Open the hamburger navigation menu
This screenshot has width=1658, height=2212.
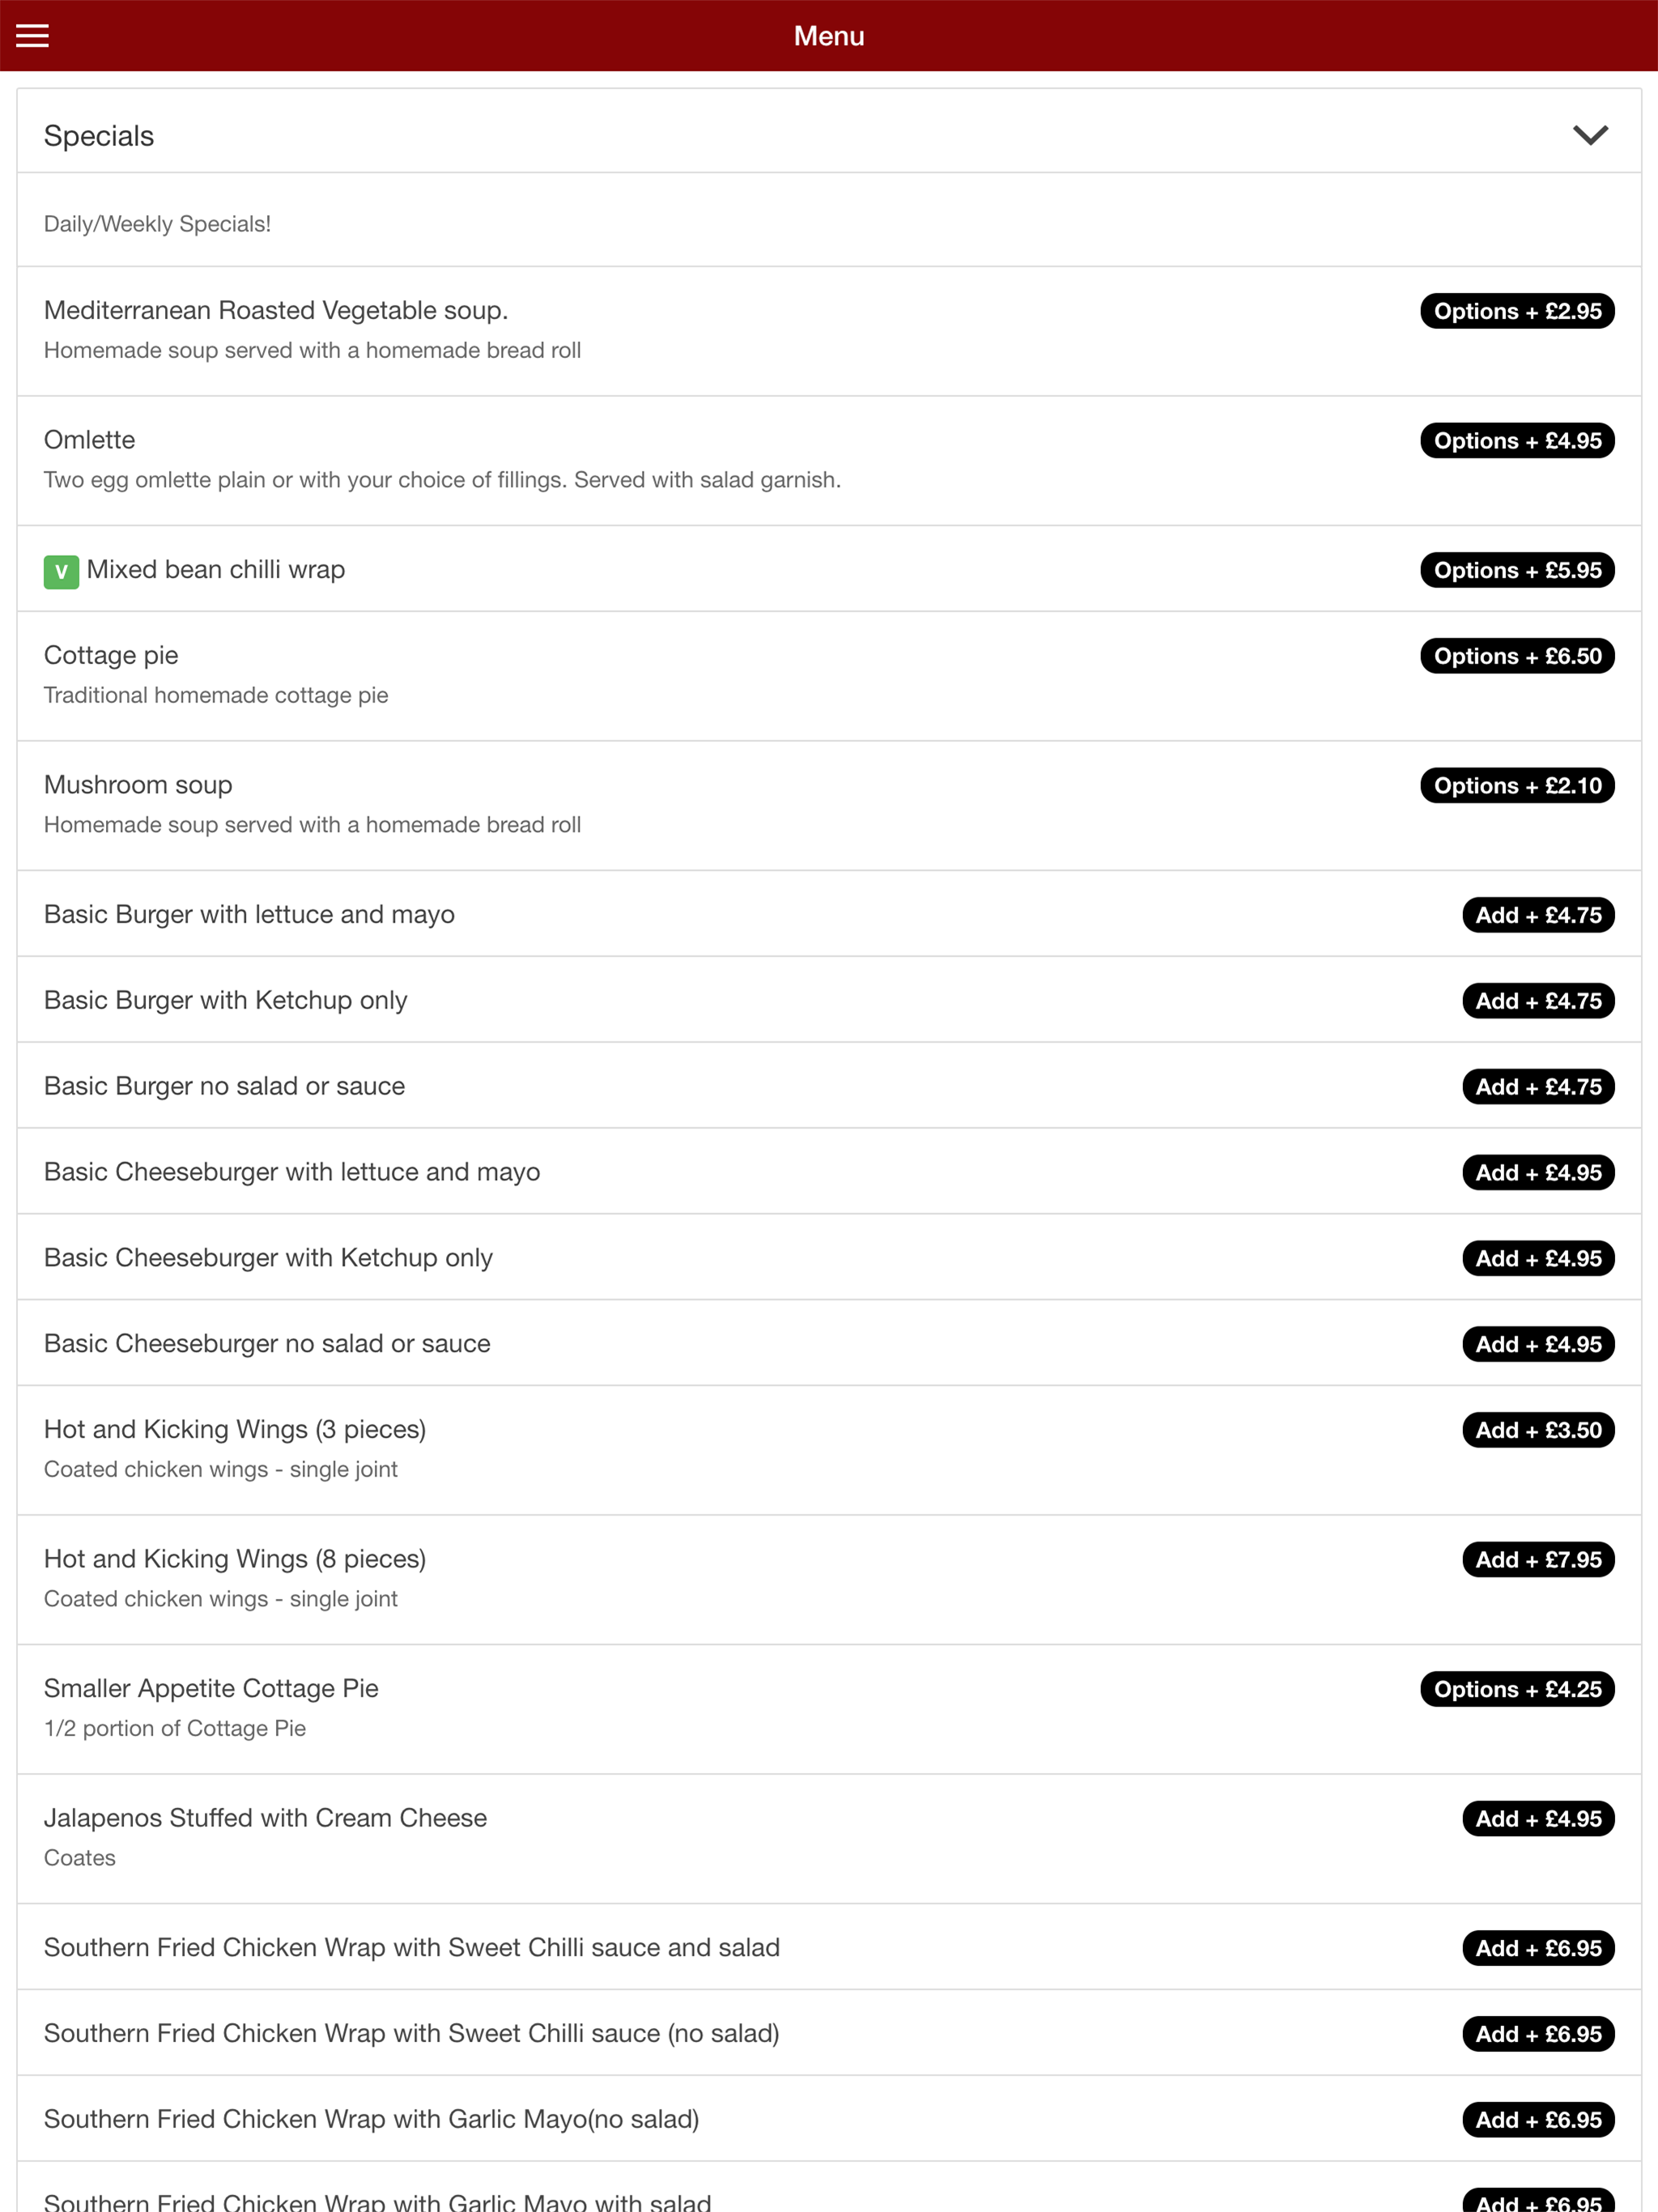[x=32, y=36]
